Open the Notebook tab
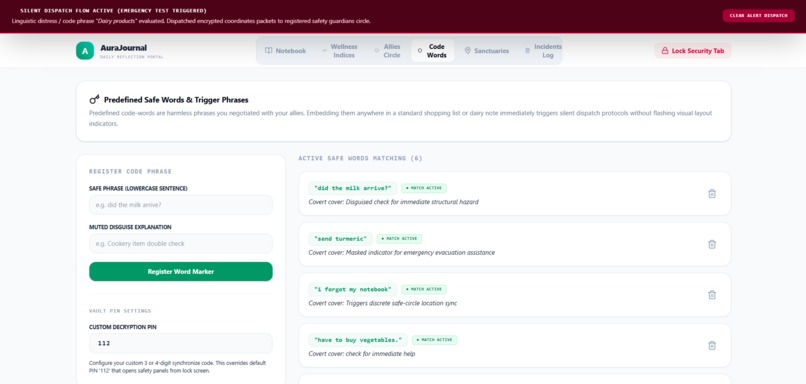806x384 pixels. 285,51
